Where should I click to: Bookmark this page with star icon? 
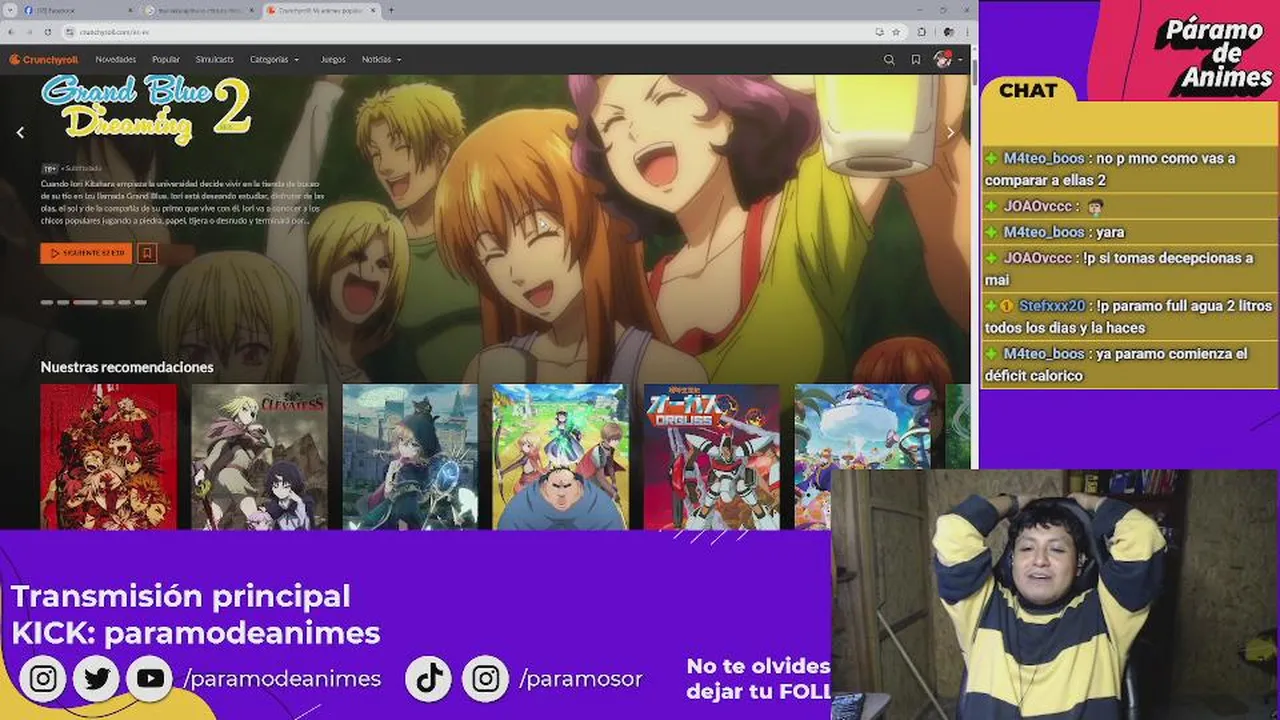pos(896,32)
